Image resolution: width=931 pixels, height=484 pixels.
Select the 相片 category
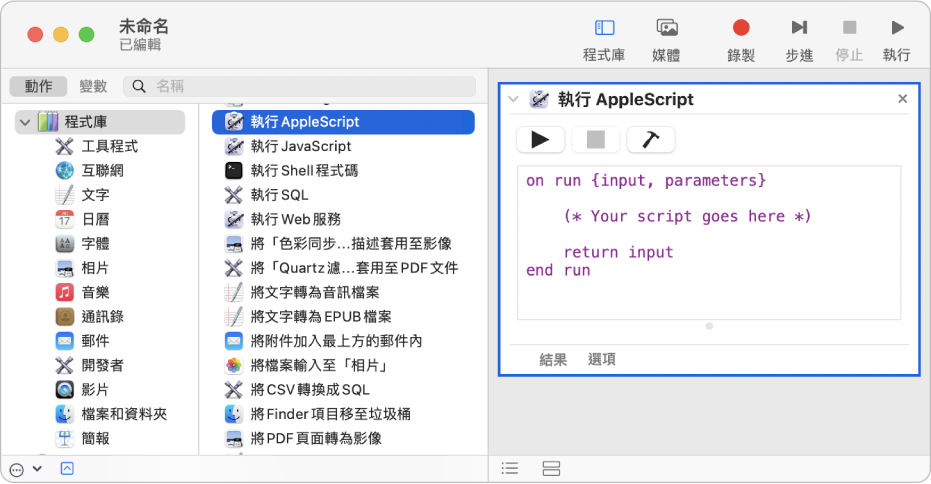pos(83,268)
